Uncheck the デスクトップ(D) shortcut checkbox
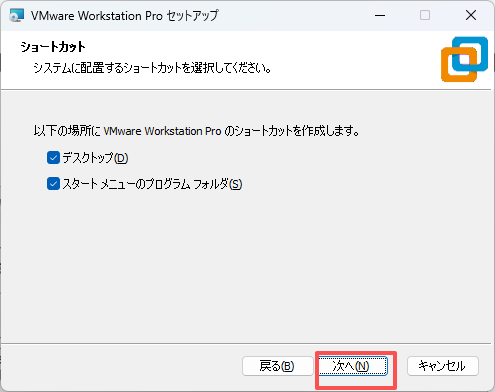Image resolution: width=495 pixels, height=392 pixels. 53,158
